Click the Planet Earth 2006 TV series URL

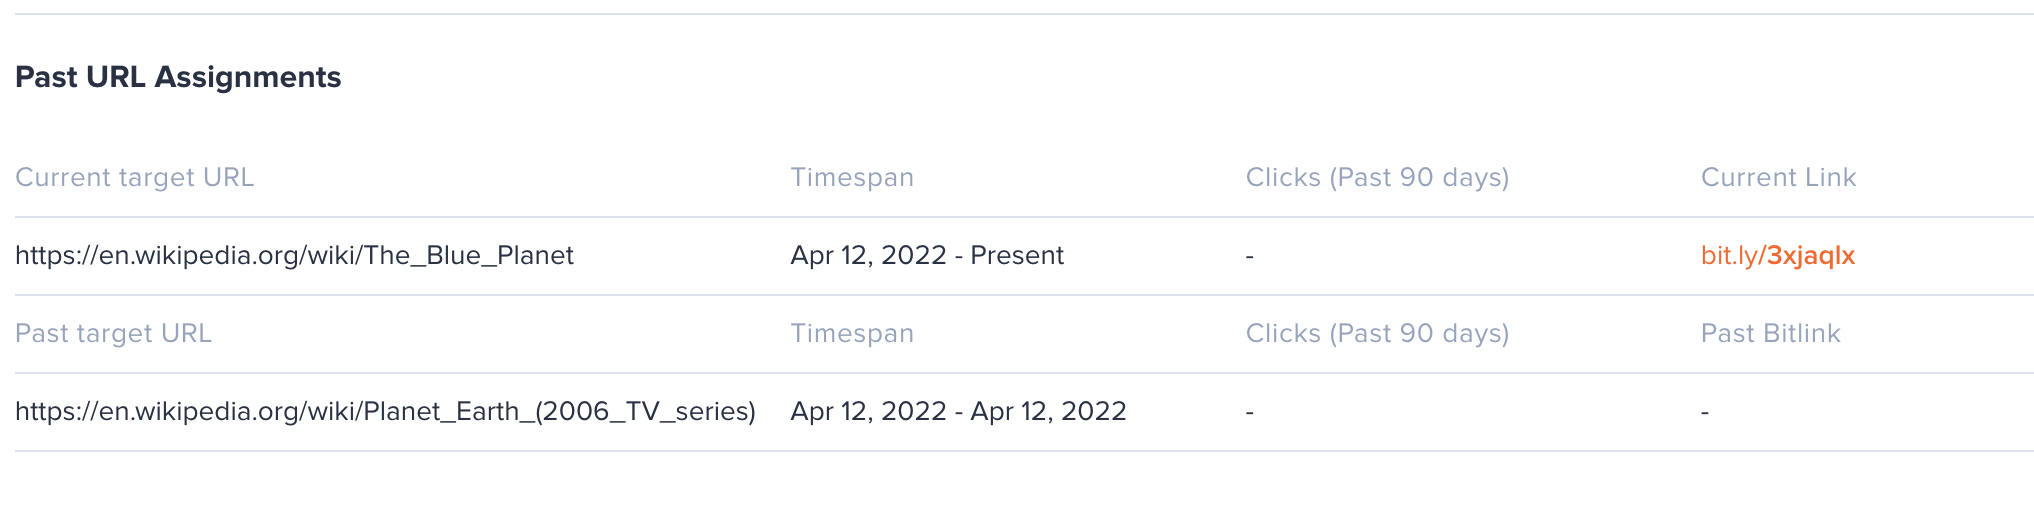(385, 411)
